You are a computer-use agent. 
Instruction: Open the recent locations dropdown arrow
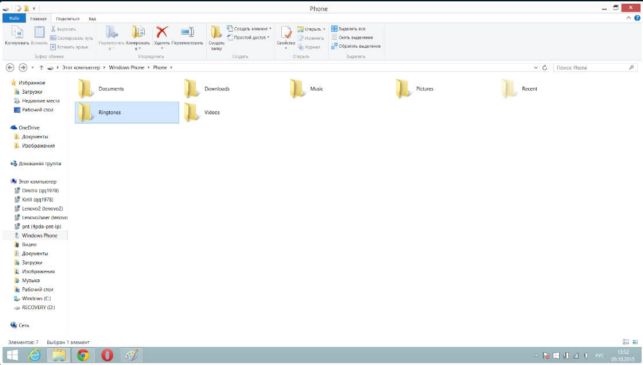(x=32, y=68)
